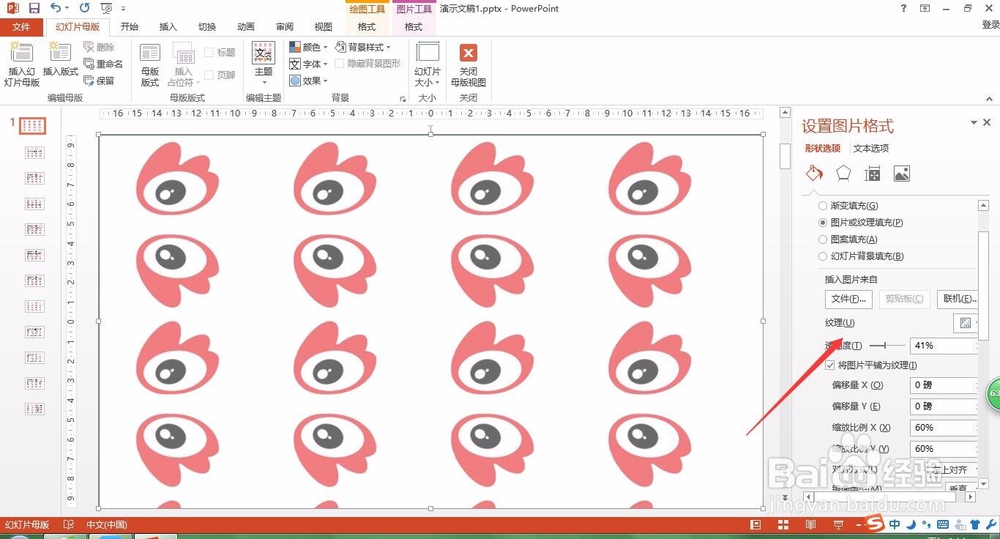Switch to the View (视图) tab
1000x539 pixels.
323,27
